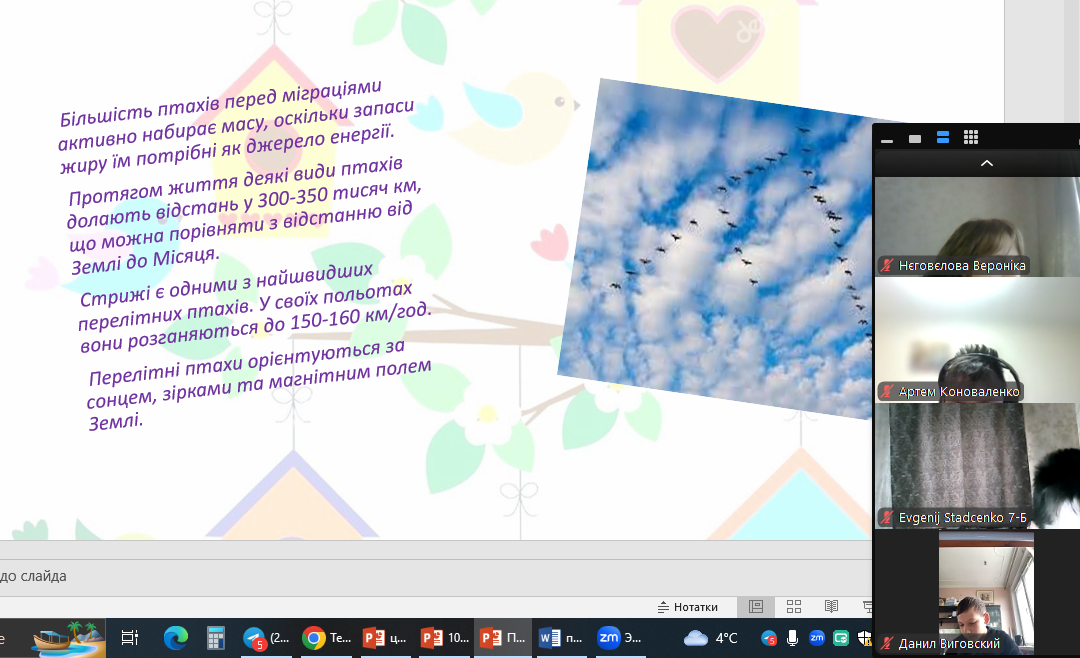Image resolution: width=1080 pixels, height=658 pixels.
Task: Open Task View on the taskbar
Action: coord(129,638)
